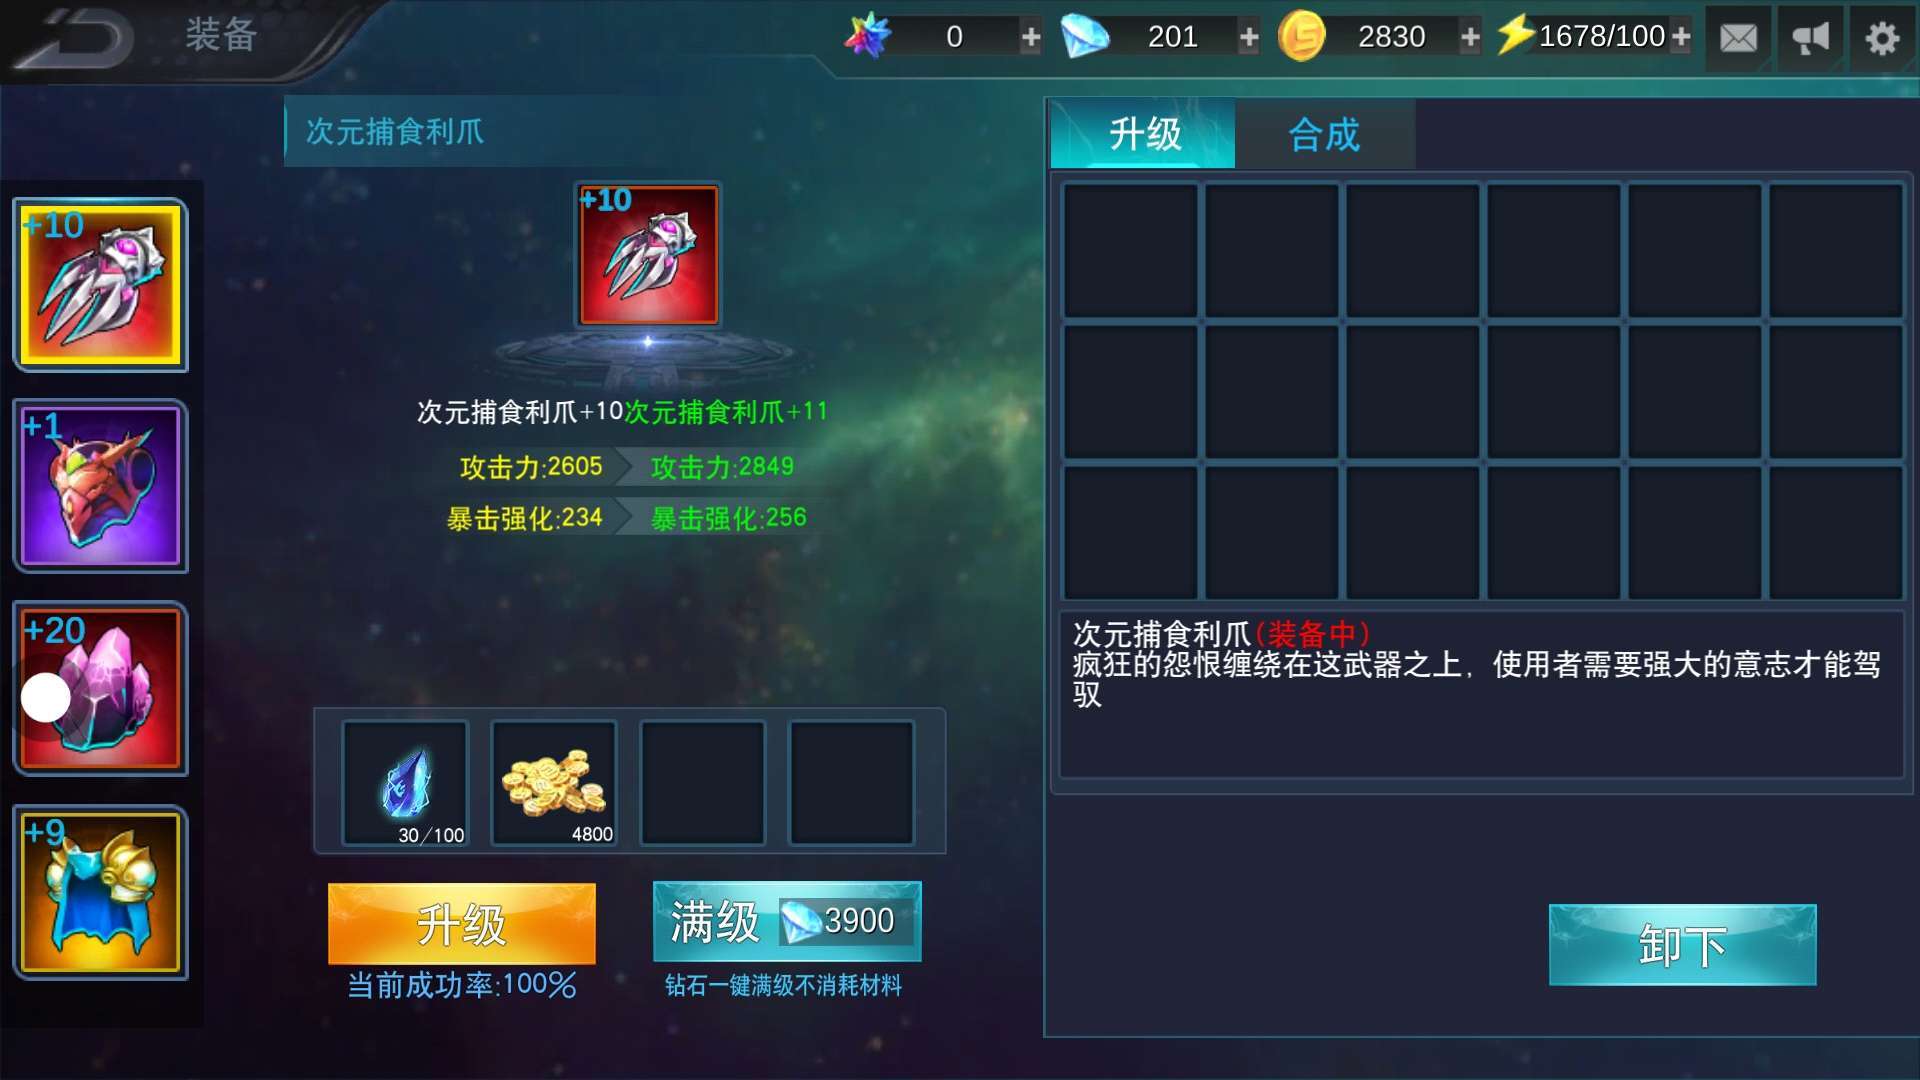This screenshot has height=1080, width=1920.
Task: Switch to the 升级 tab
Action: [1143, 134]
